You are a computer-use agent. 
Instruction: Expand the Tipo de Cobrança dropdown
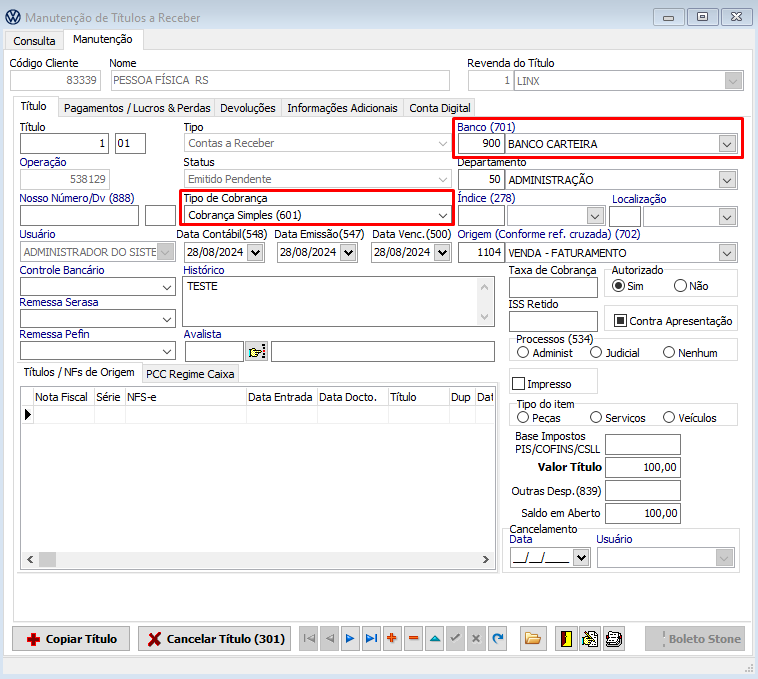pos(442,215)
